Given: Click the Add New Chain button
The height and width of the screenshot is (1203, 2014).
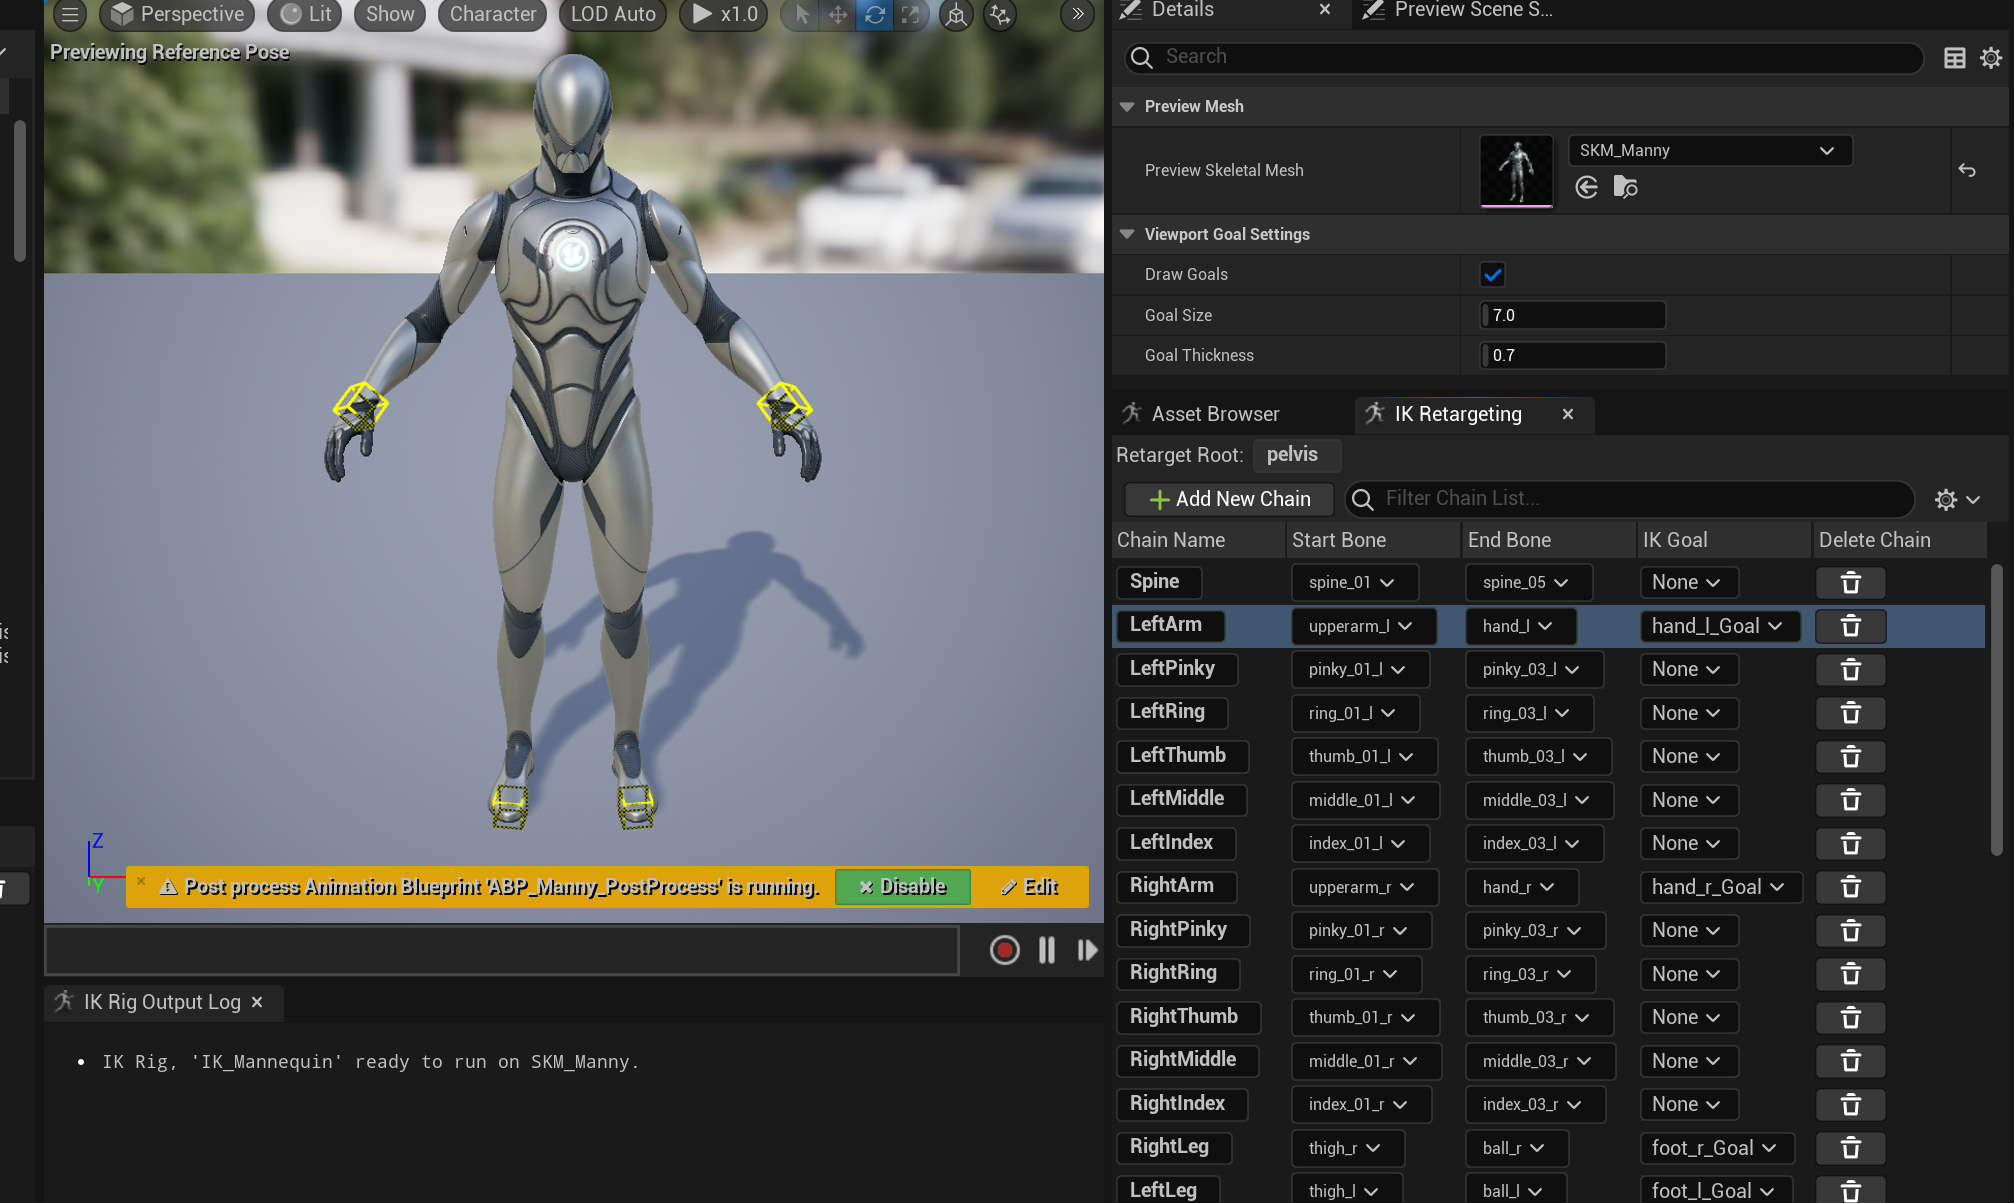Looking at the screenshot, I should tap(1229, 499).
